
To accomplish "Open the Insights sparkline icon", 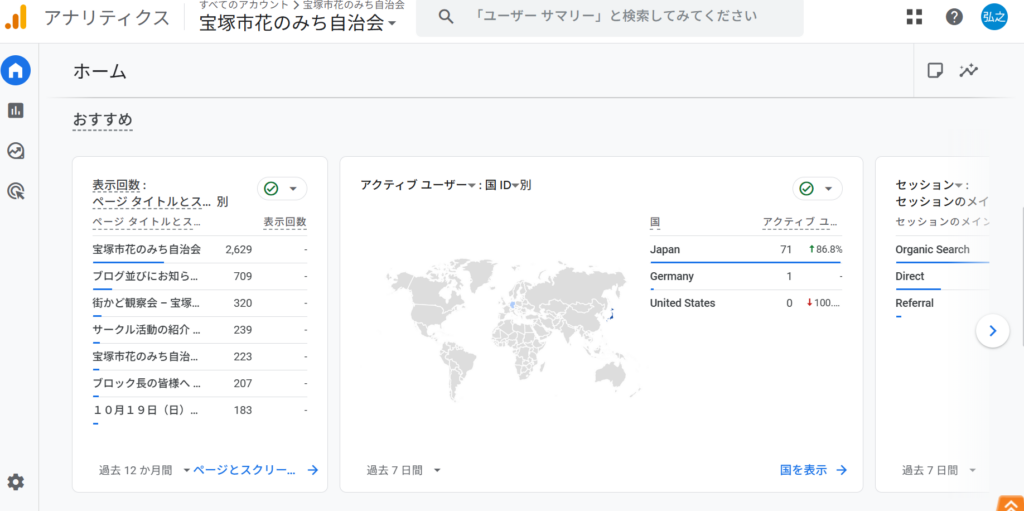I will click(x=968, y=70).
